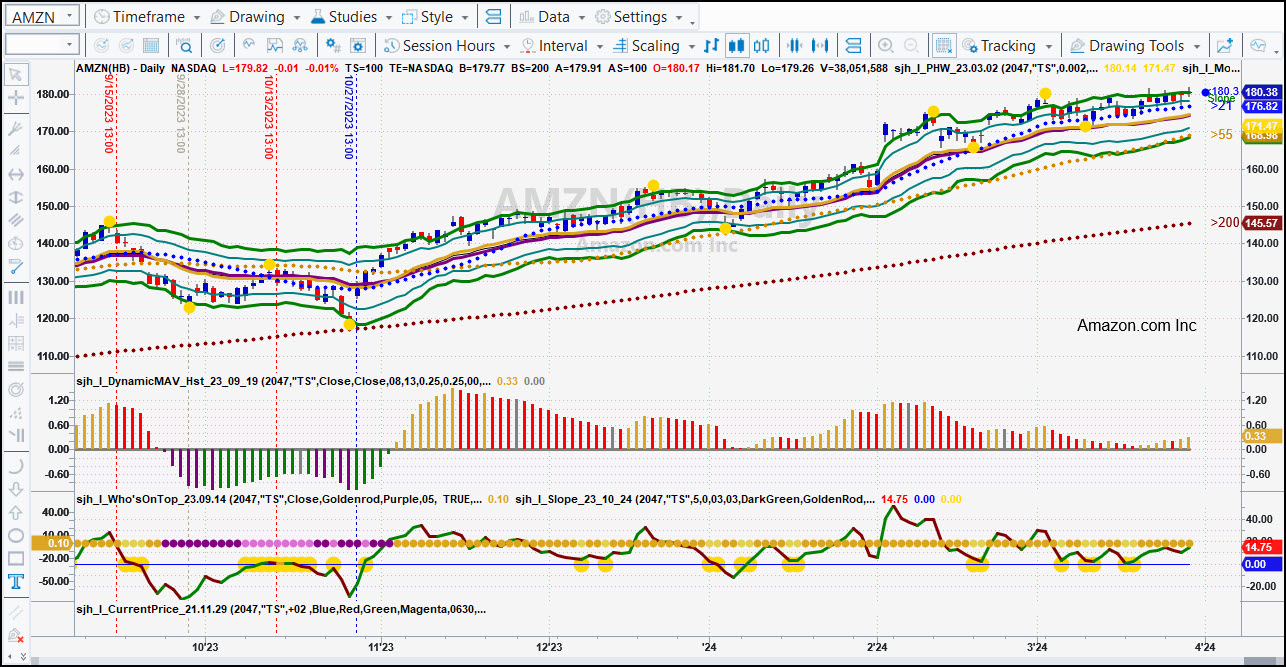Click the window gear settings icon
This screenshot has height=667, width=1286.
[x=360, y=45]
